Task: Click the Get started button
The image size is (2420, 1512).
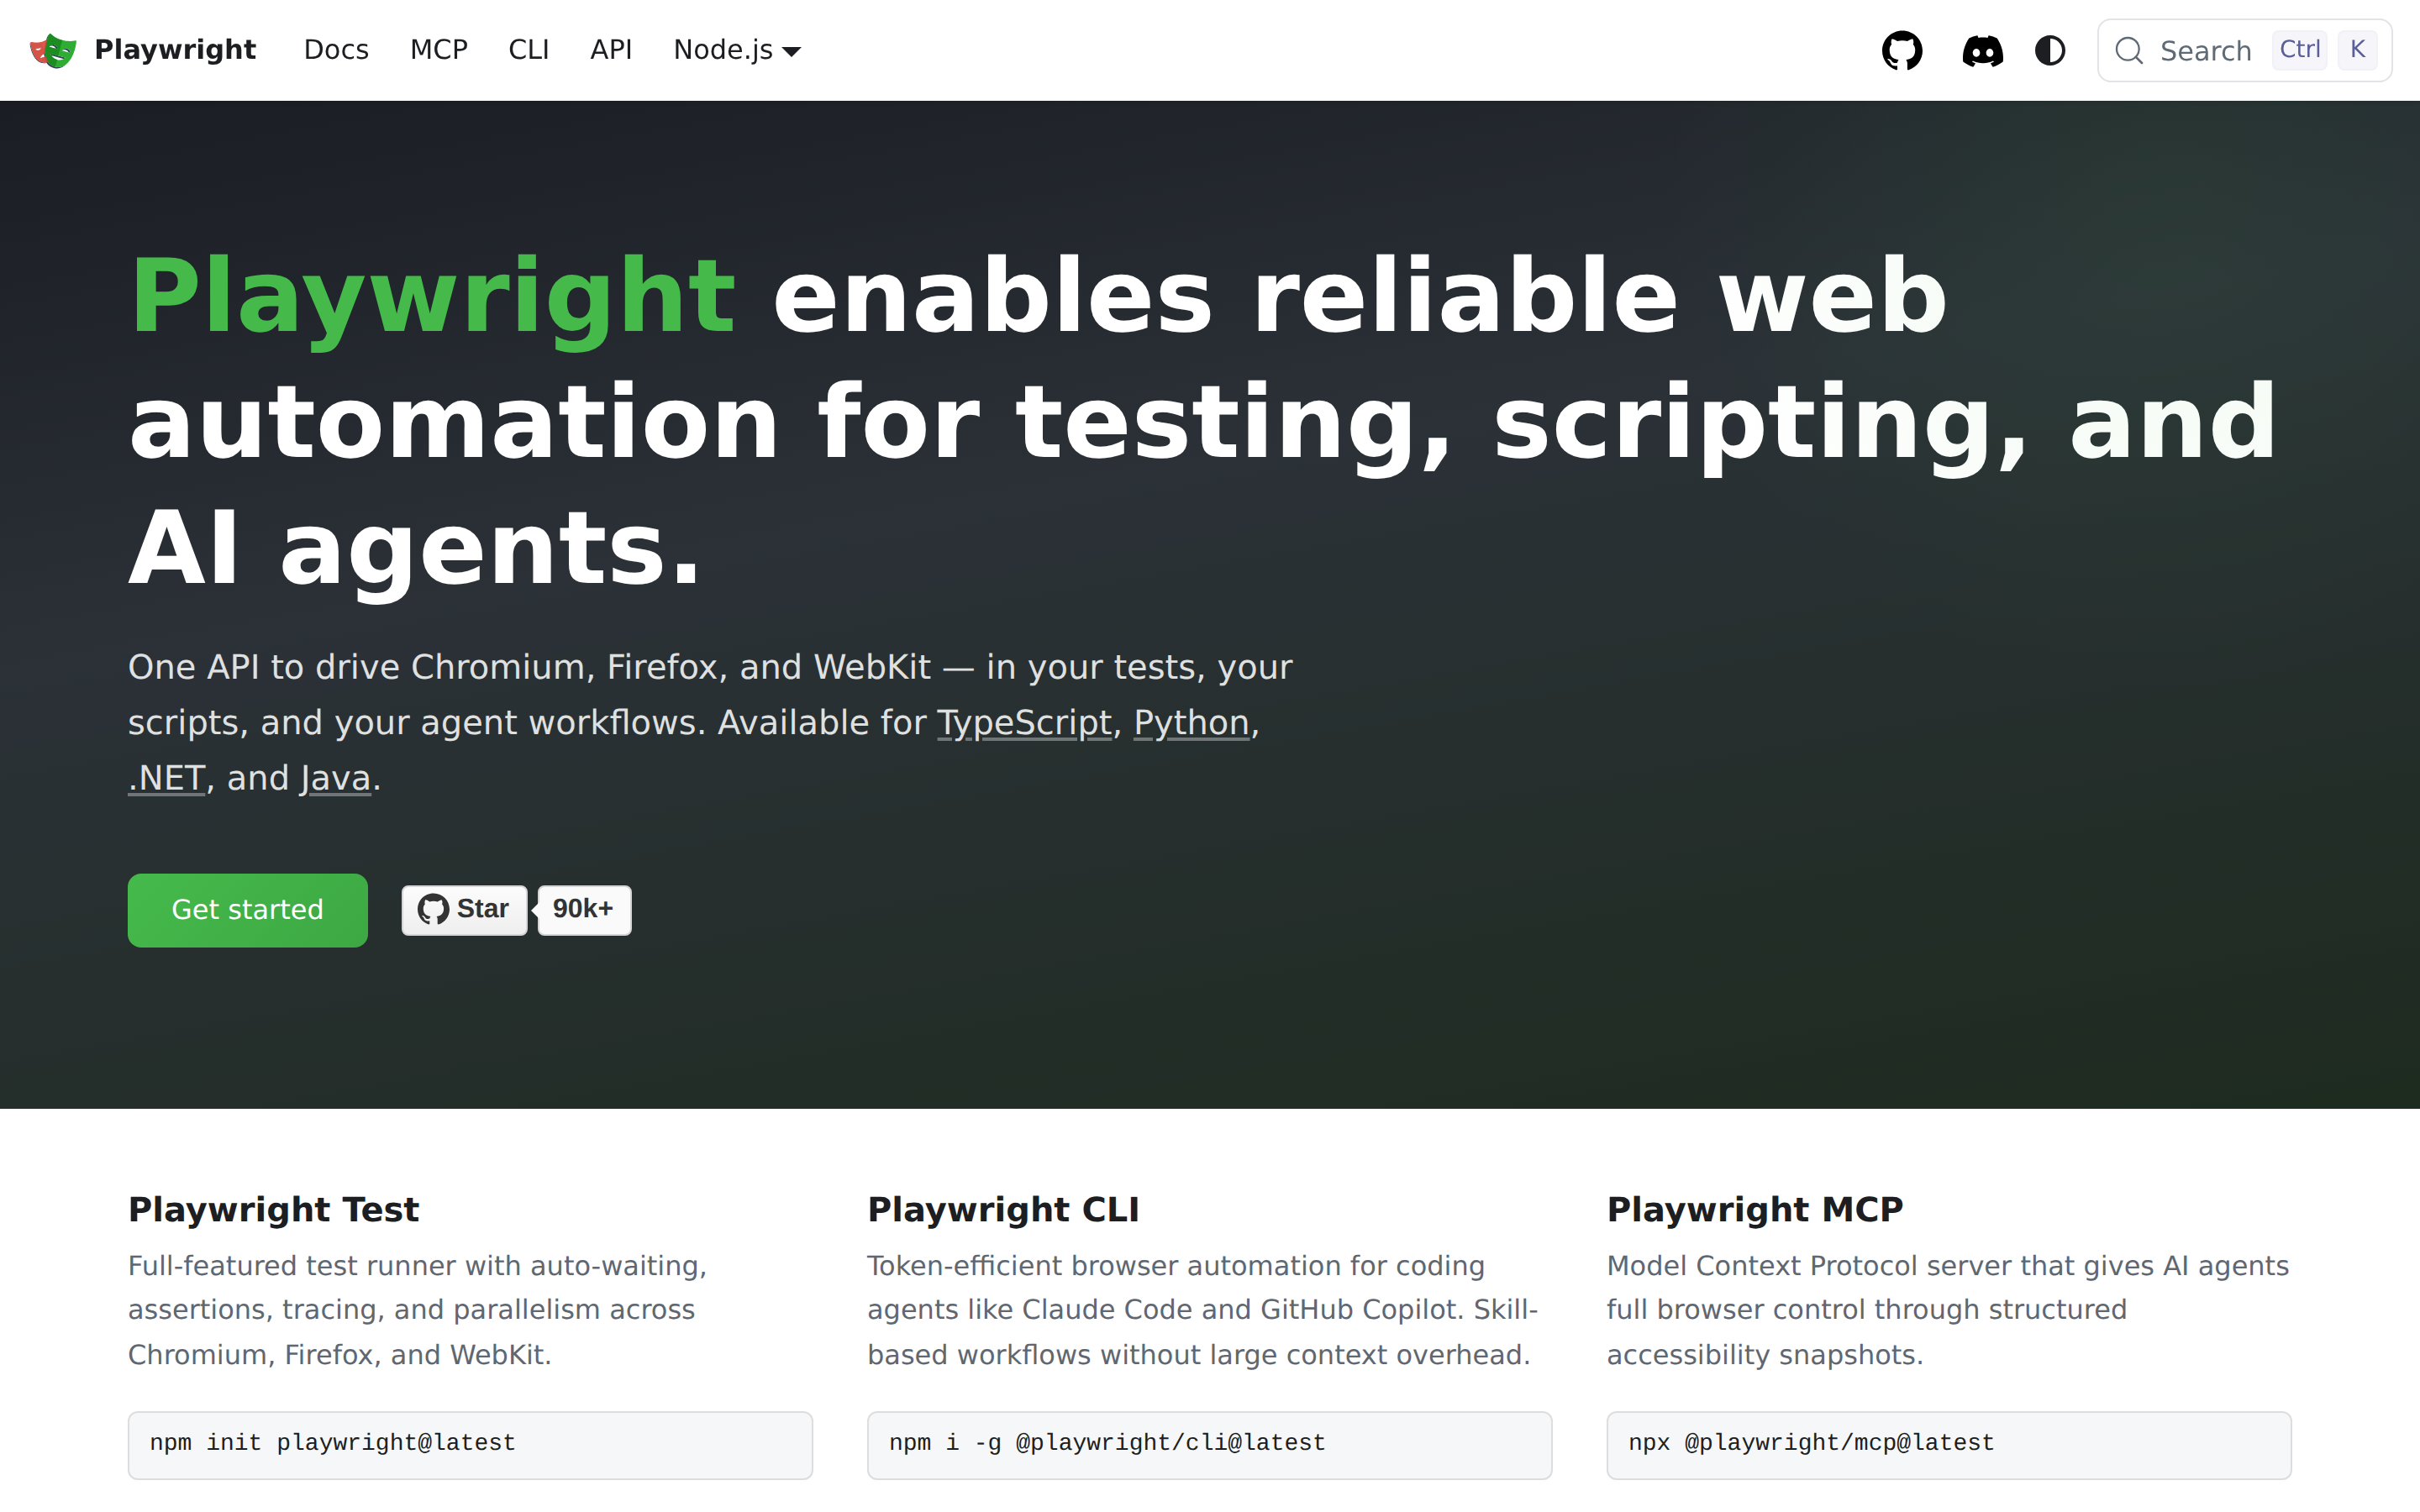Action: [x=247, y=910]
